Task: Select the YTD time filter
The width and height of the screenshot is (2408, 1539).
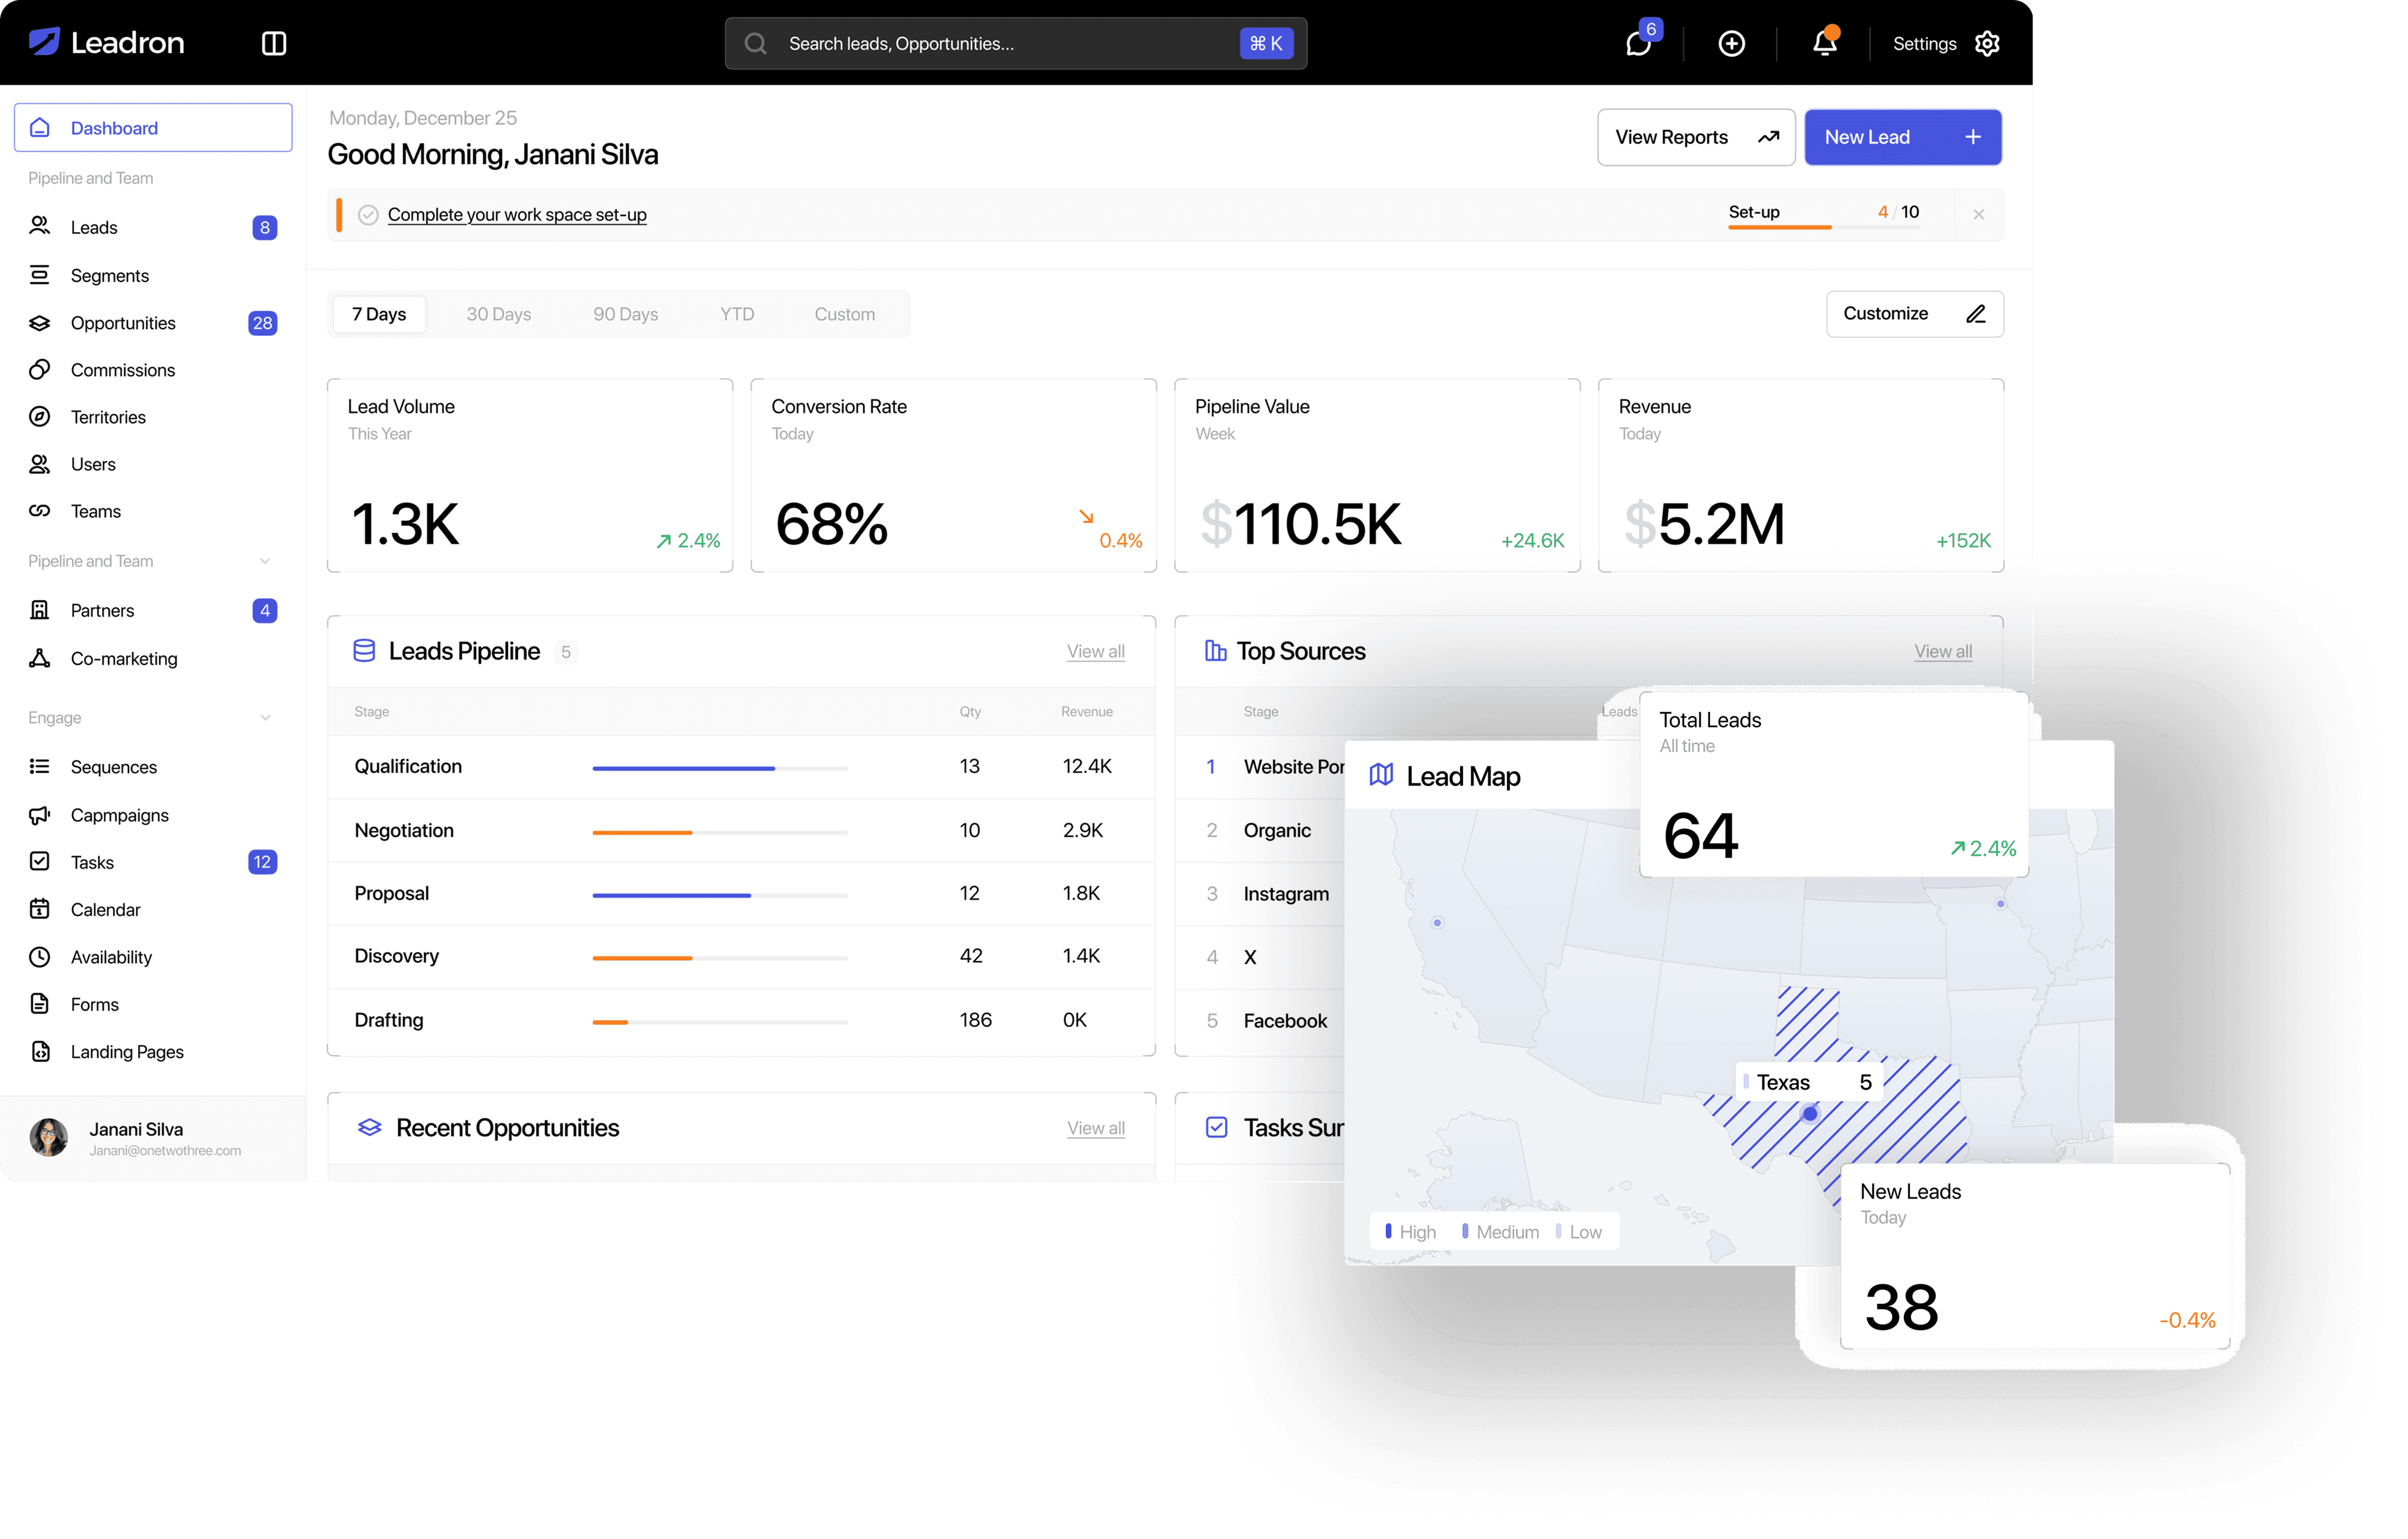Action: tap(737, 314)
